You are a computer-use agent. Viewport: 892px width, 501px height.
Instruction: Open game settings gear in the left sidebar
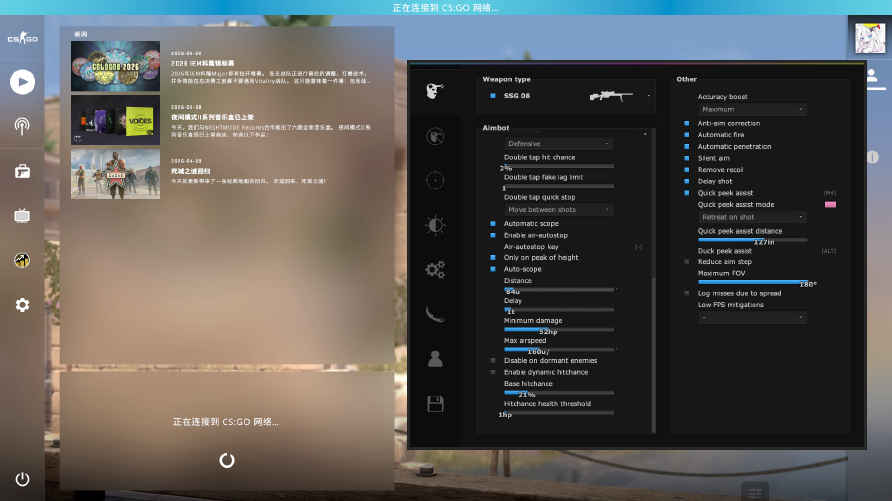point(22,305)
